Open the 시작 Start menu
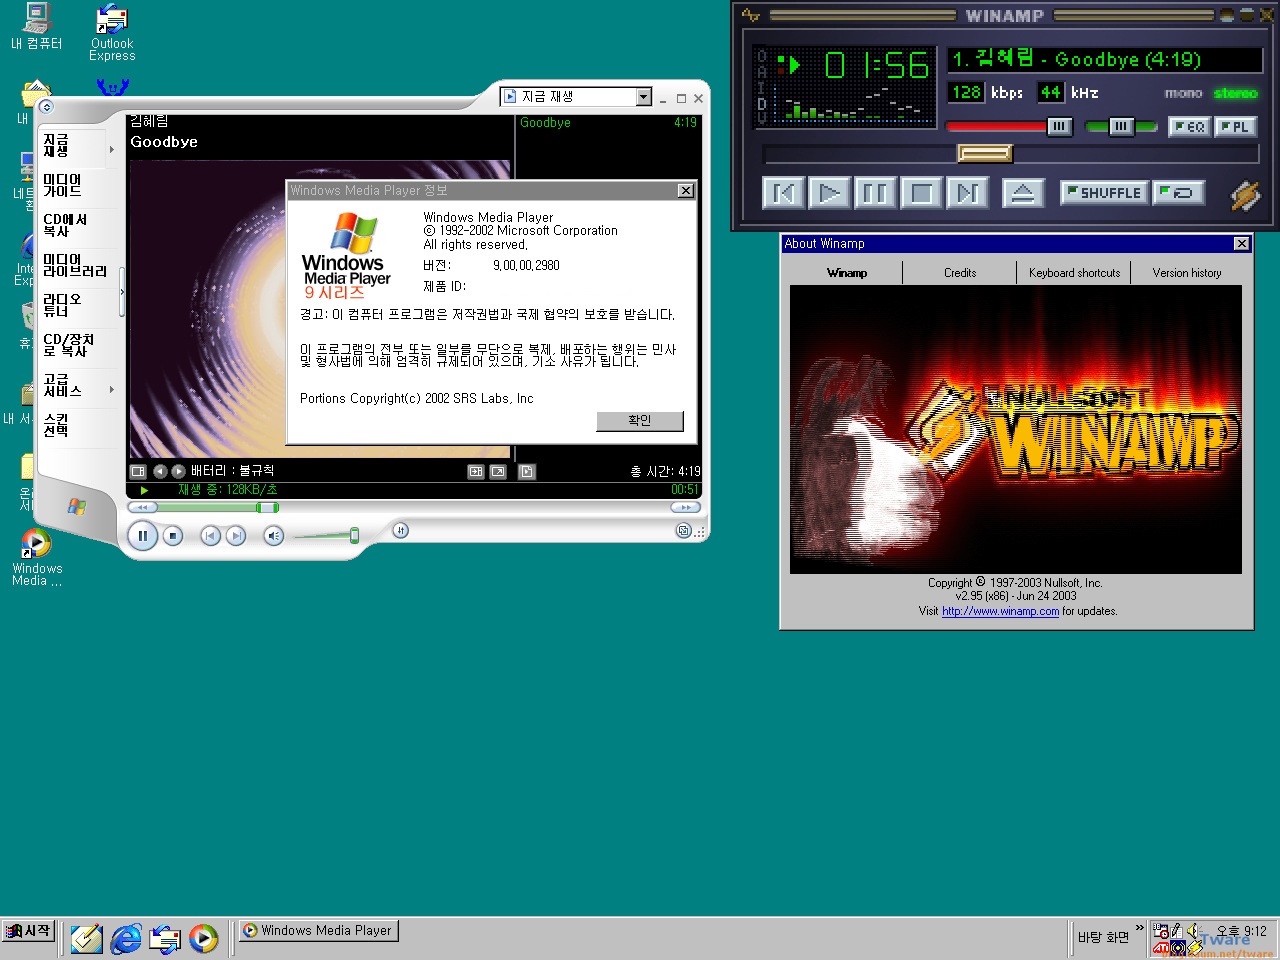Image resolution: width=1280 pixels, height=960 pixels. coord(29,931)
